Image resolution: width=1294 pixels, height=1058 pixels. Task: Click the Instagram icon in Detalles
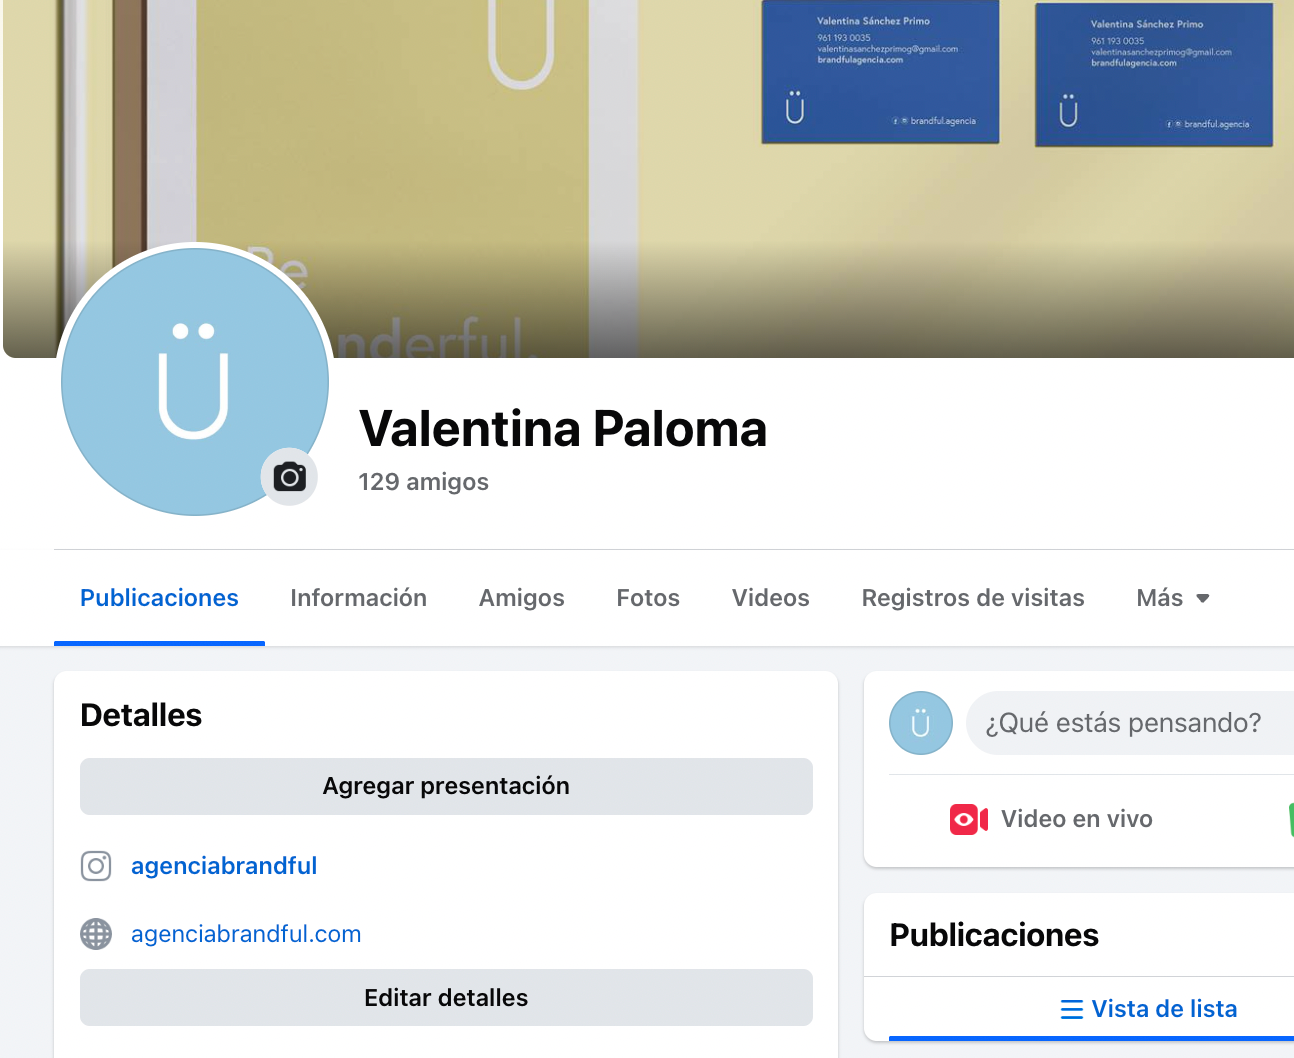96,866
